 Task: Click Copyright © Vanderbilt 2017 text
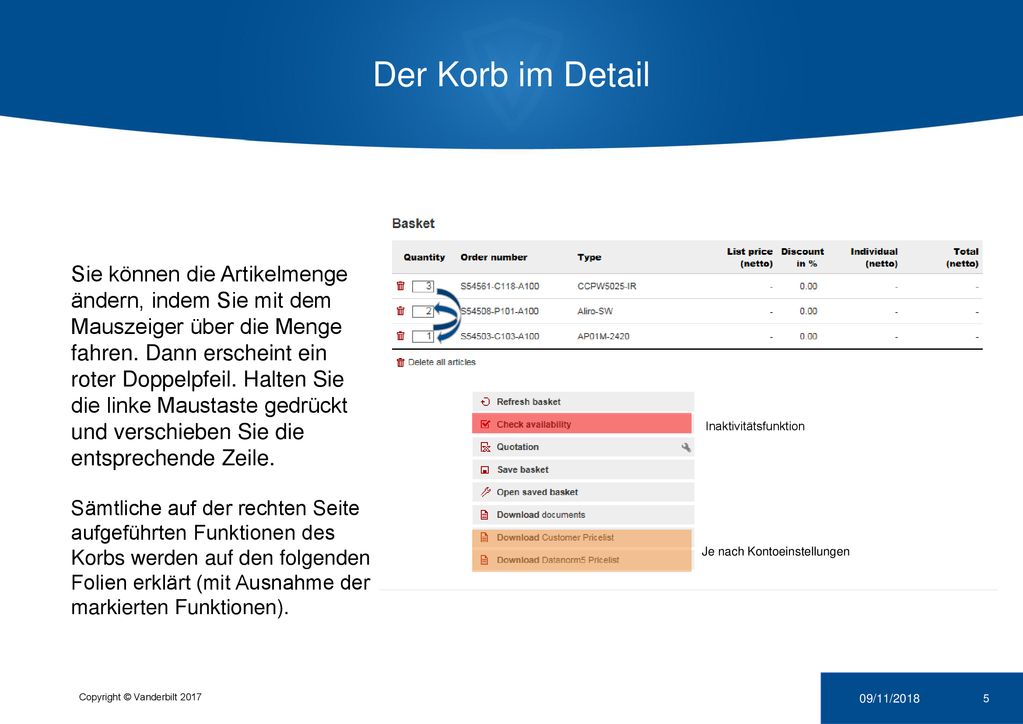140,697
